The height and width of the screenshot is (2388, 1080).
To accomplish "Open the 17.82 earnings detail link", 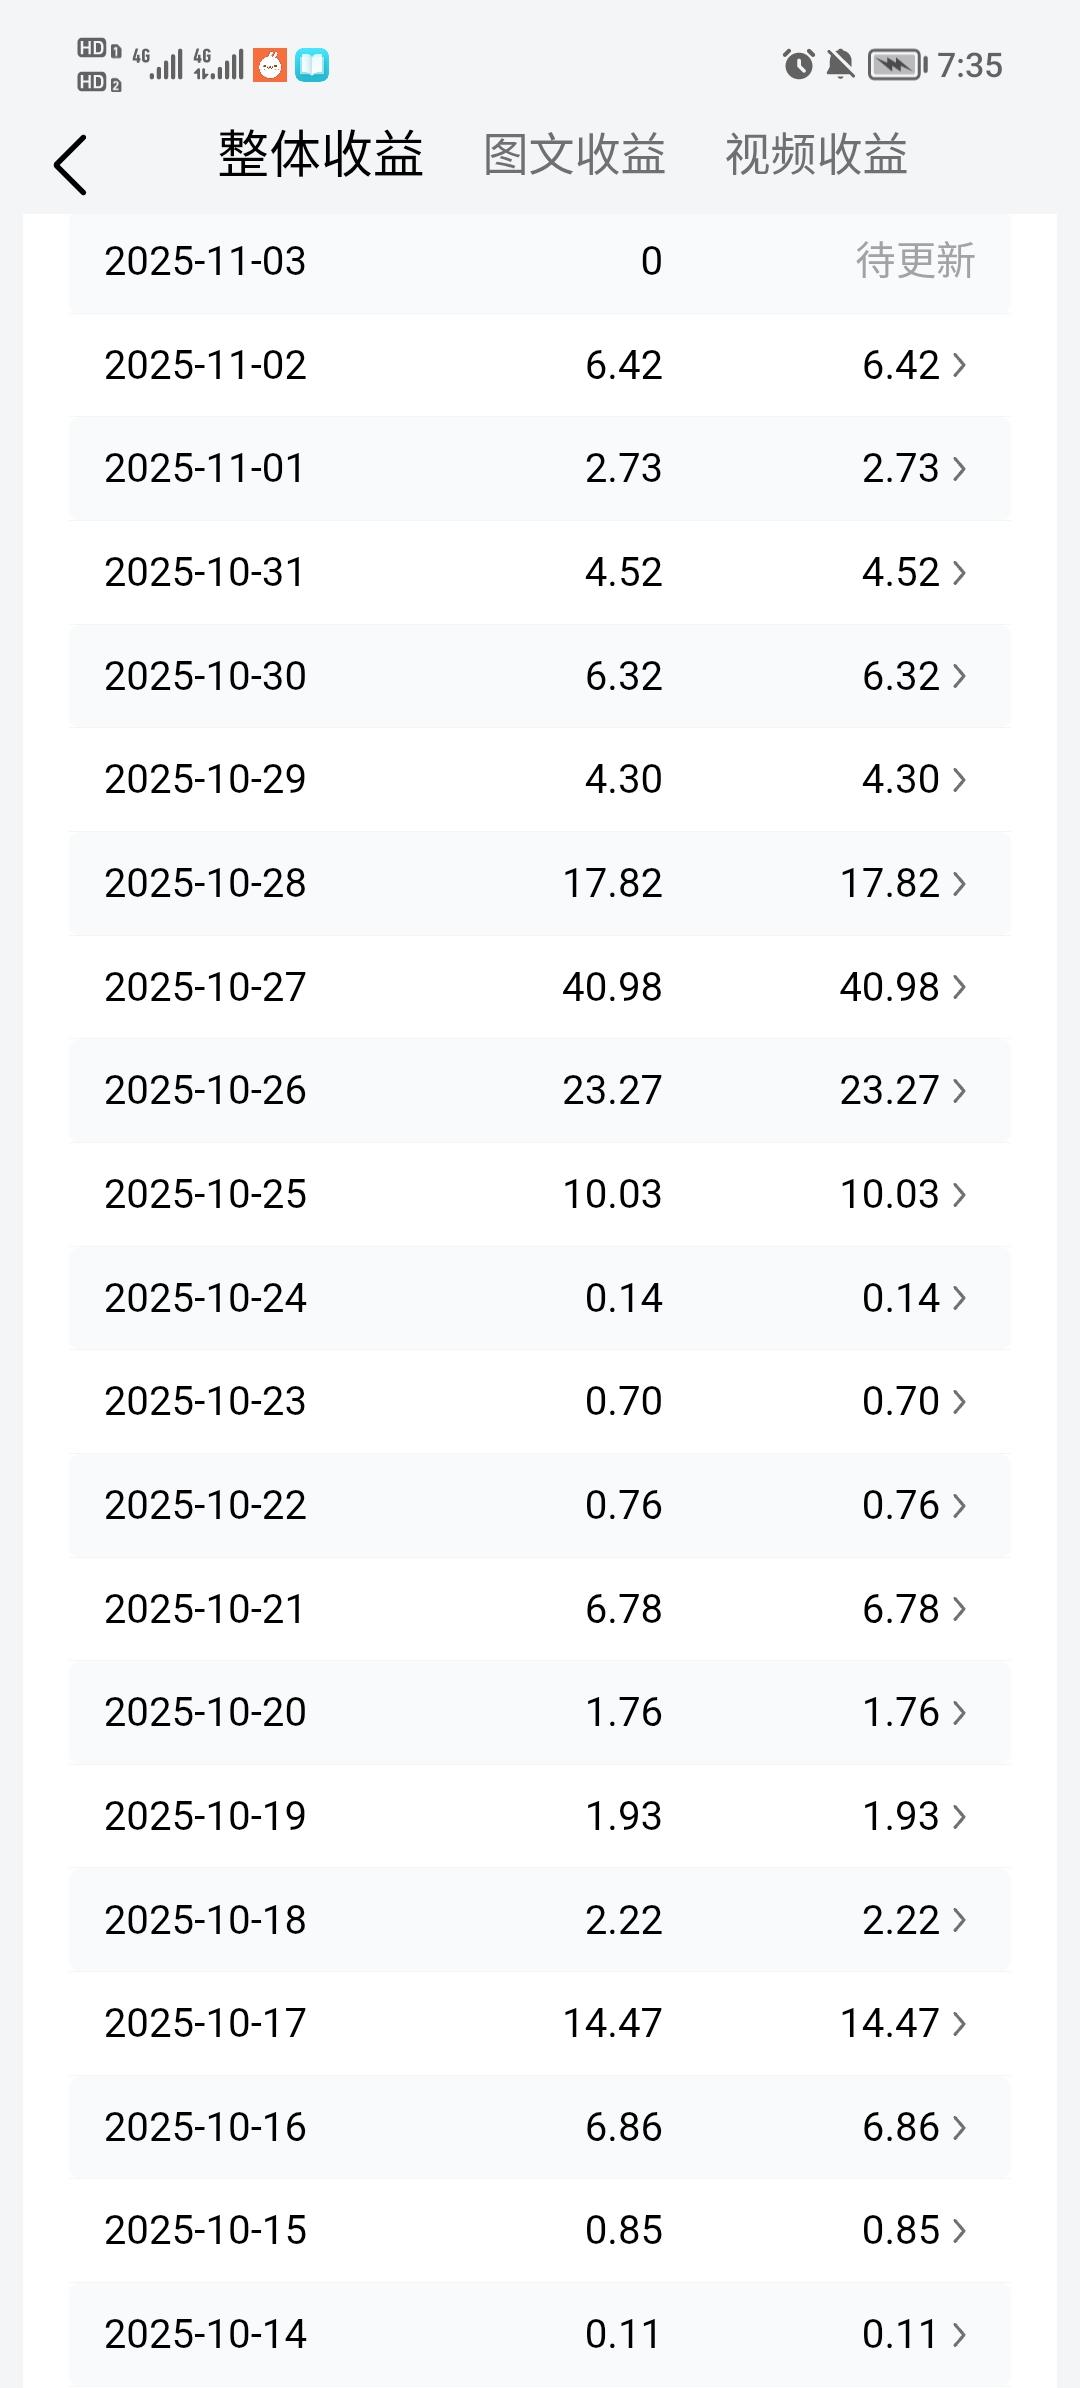I will [890, 883].
